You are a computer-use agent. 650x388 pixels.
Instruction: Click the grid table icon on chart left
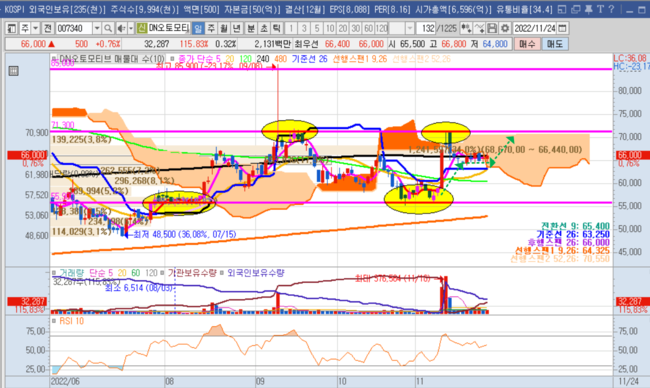[x=13, y=71]
